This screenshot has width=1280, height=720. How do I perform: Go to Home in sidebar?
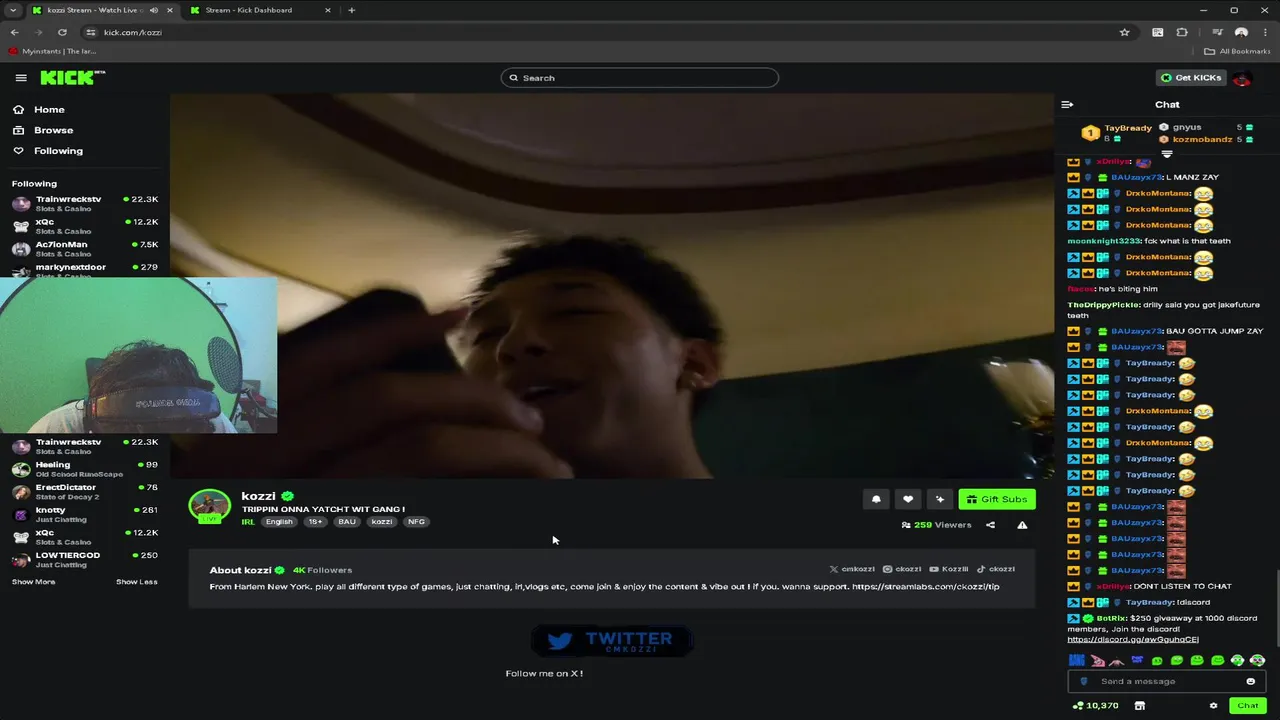pos(39,110)
